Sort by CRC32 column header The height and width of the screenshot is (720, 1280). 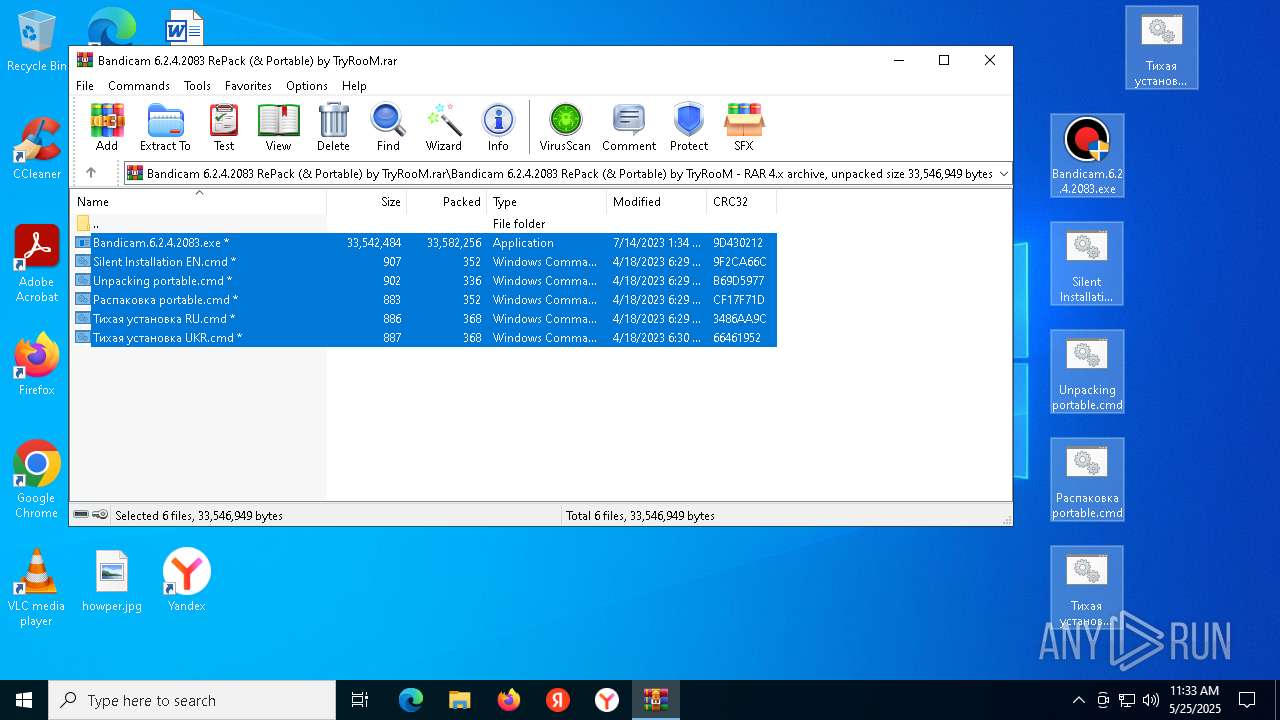[x=742, y=202]
